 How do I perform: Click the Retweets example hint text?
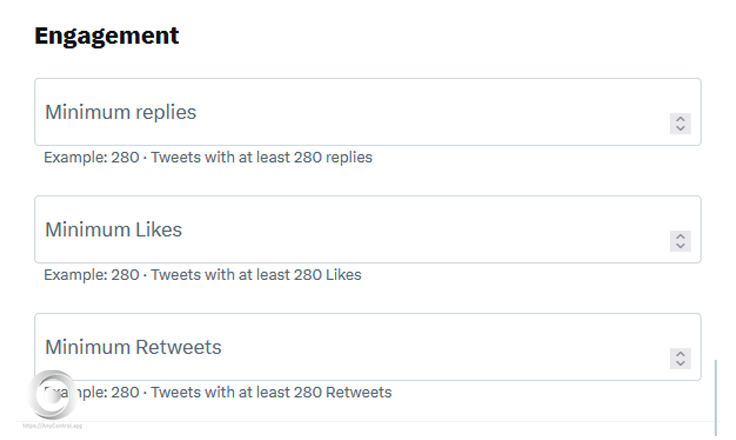coord(230,392)
